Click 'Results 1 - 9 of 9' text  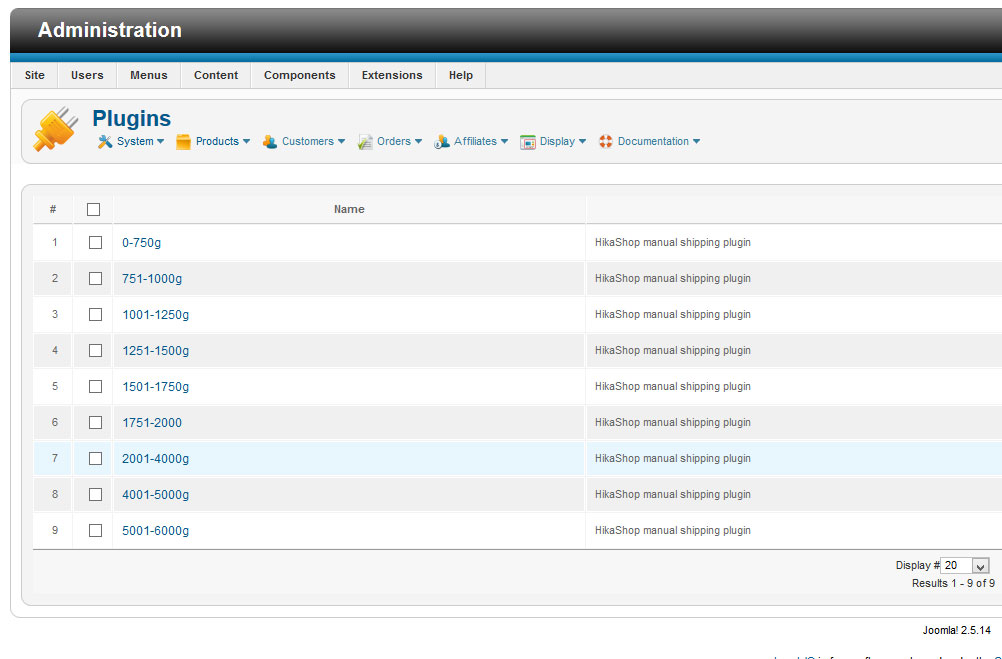(x=953, y=583)
